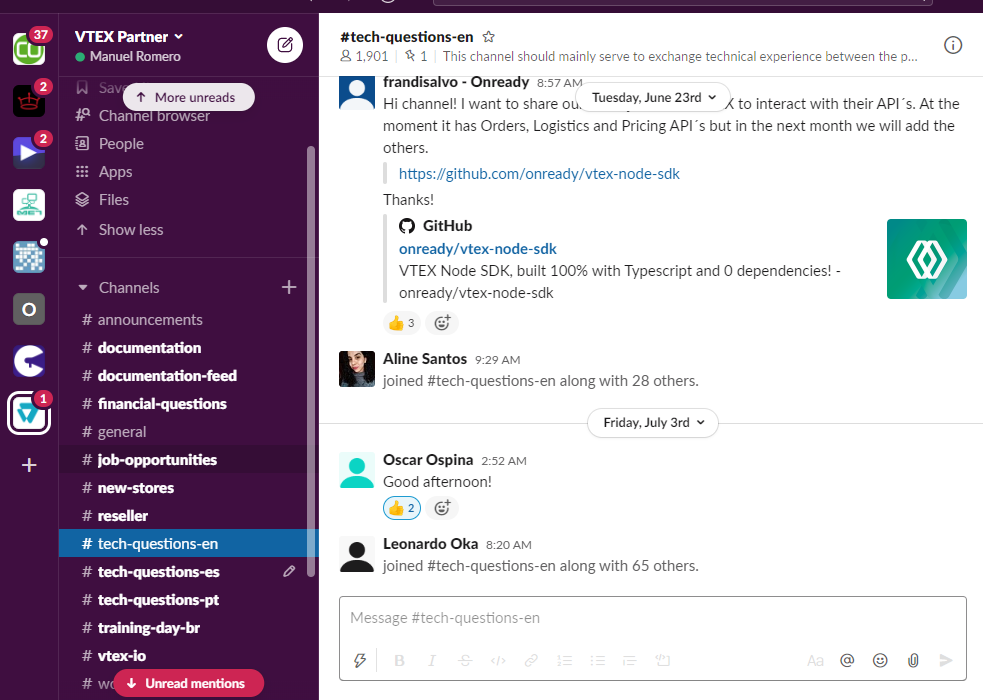Toggle bold formatting
This screenshot has width=983, height=700.
399,661
